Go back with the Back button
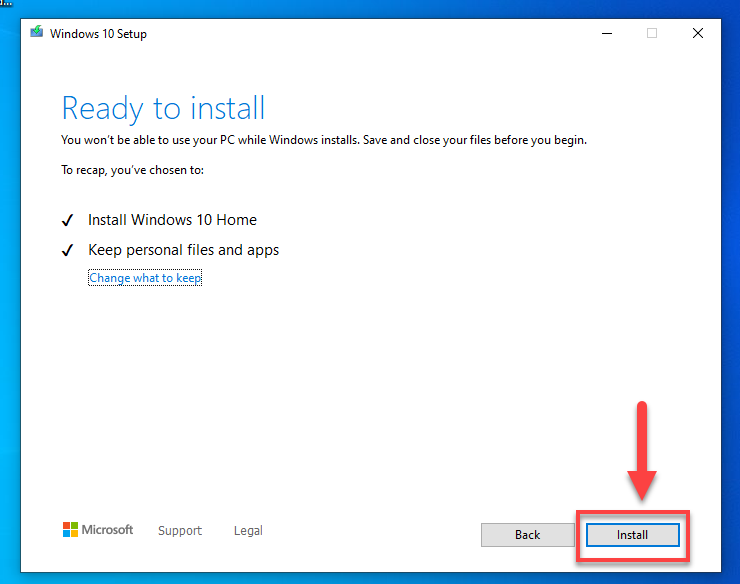 (x=528, y=535)
